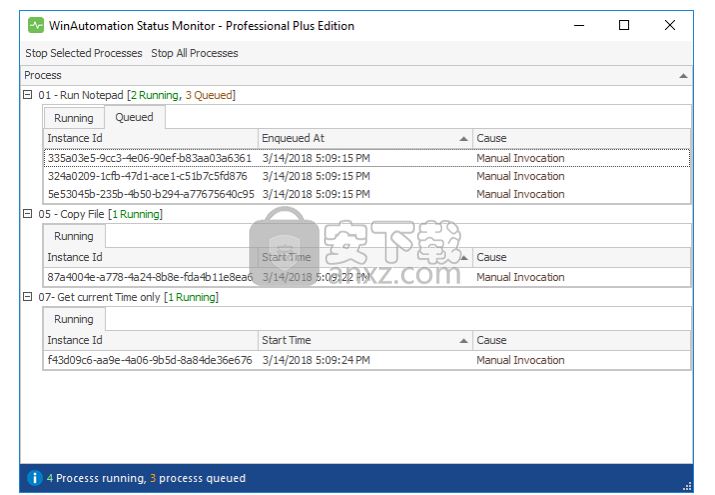Click the WinAutomation app icon in title bar
715x495 pixels.
point(36,25)
